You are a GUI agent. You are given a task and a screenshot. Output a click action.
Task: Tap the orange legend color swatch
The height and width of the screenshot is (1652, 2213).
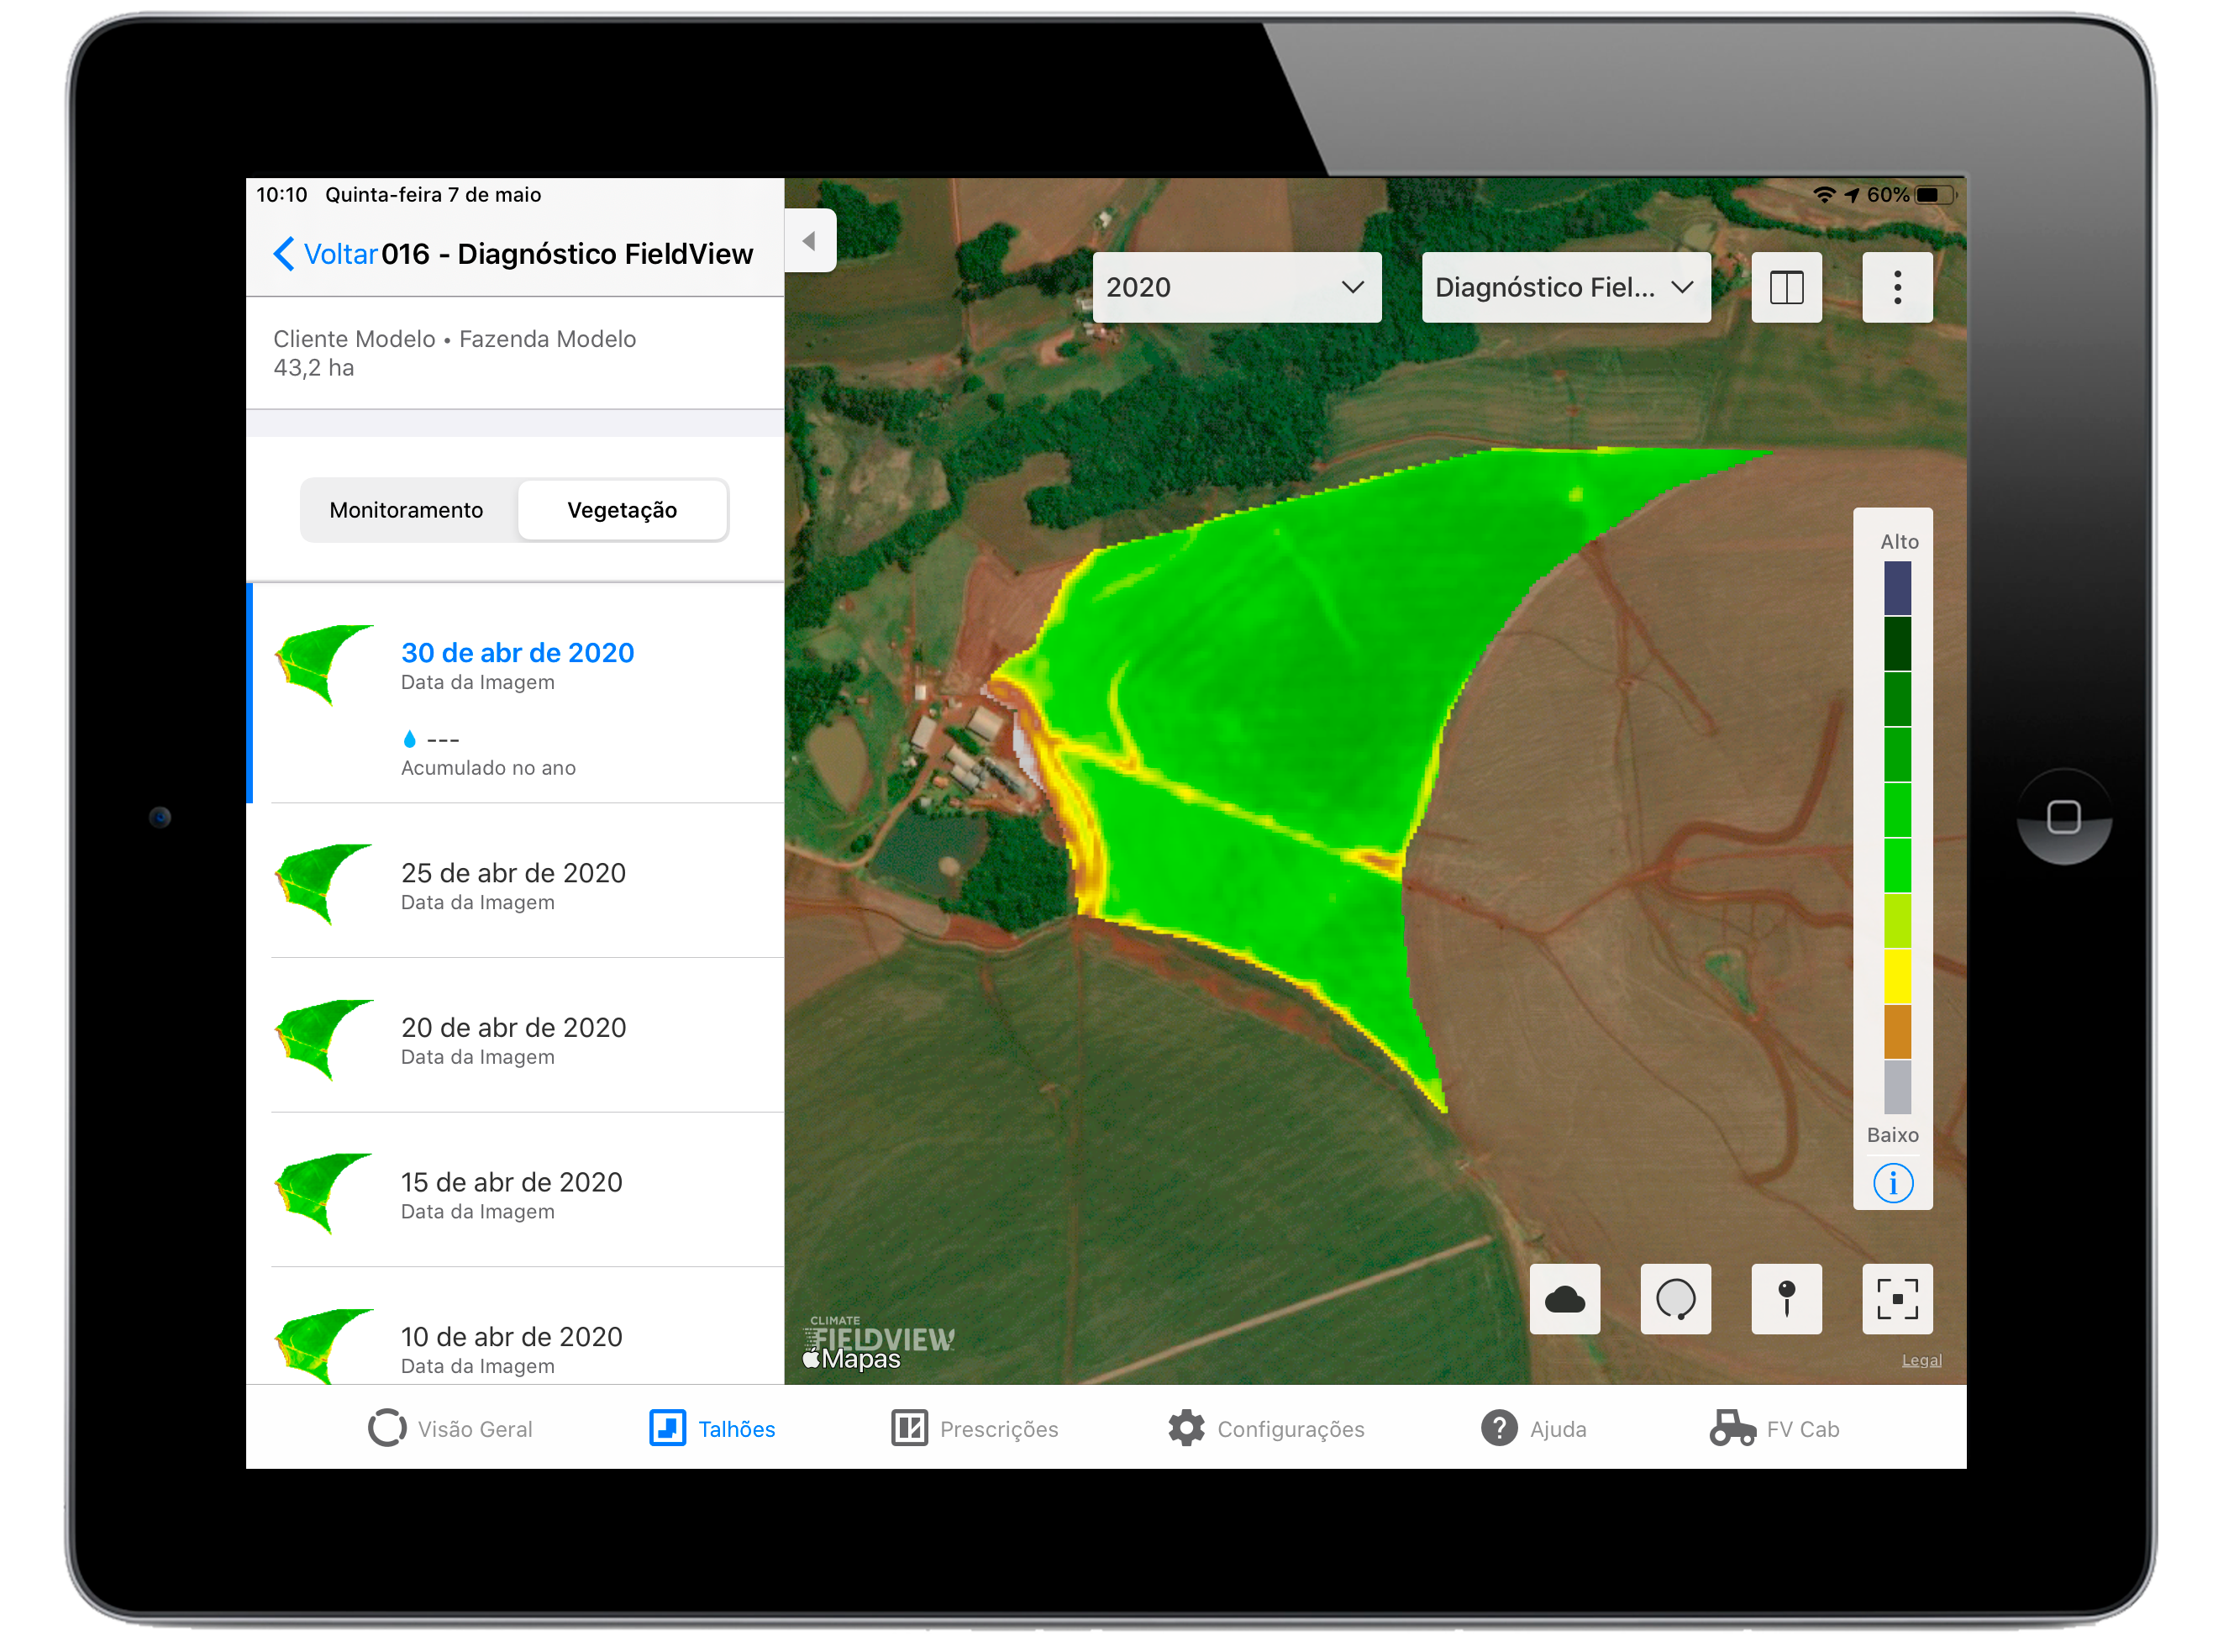(x=1897, y=1032)
